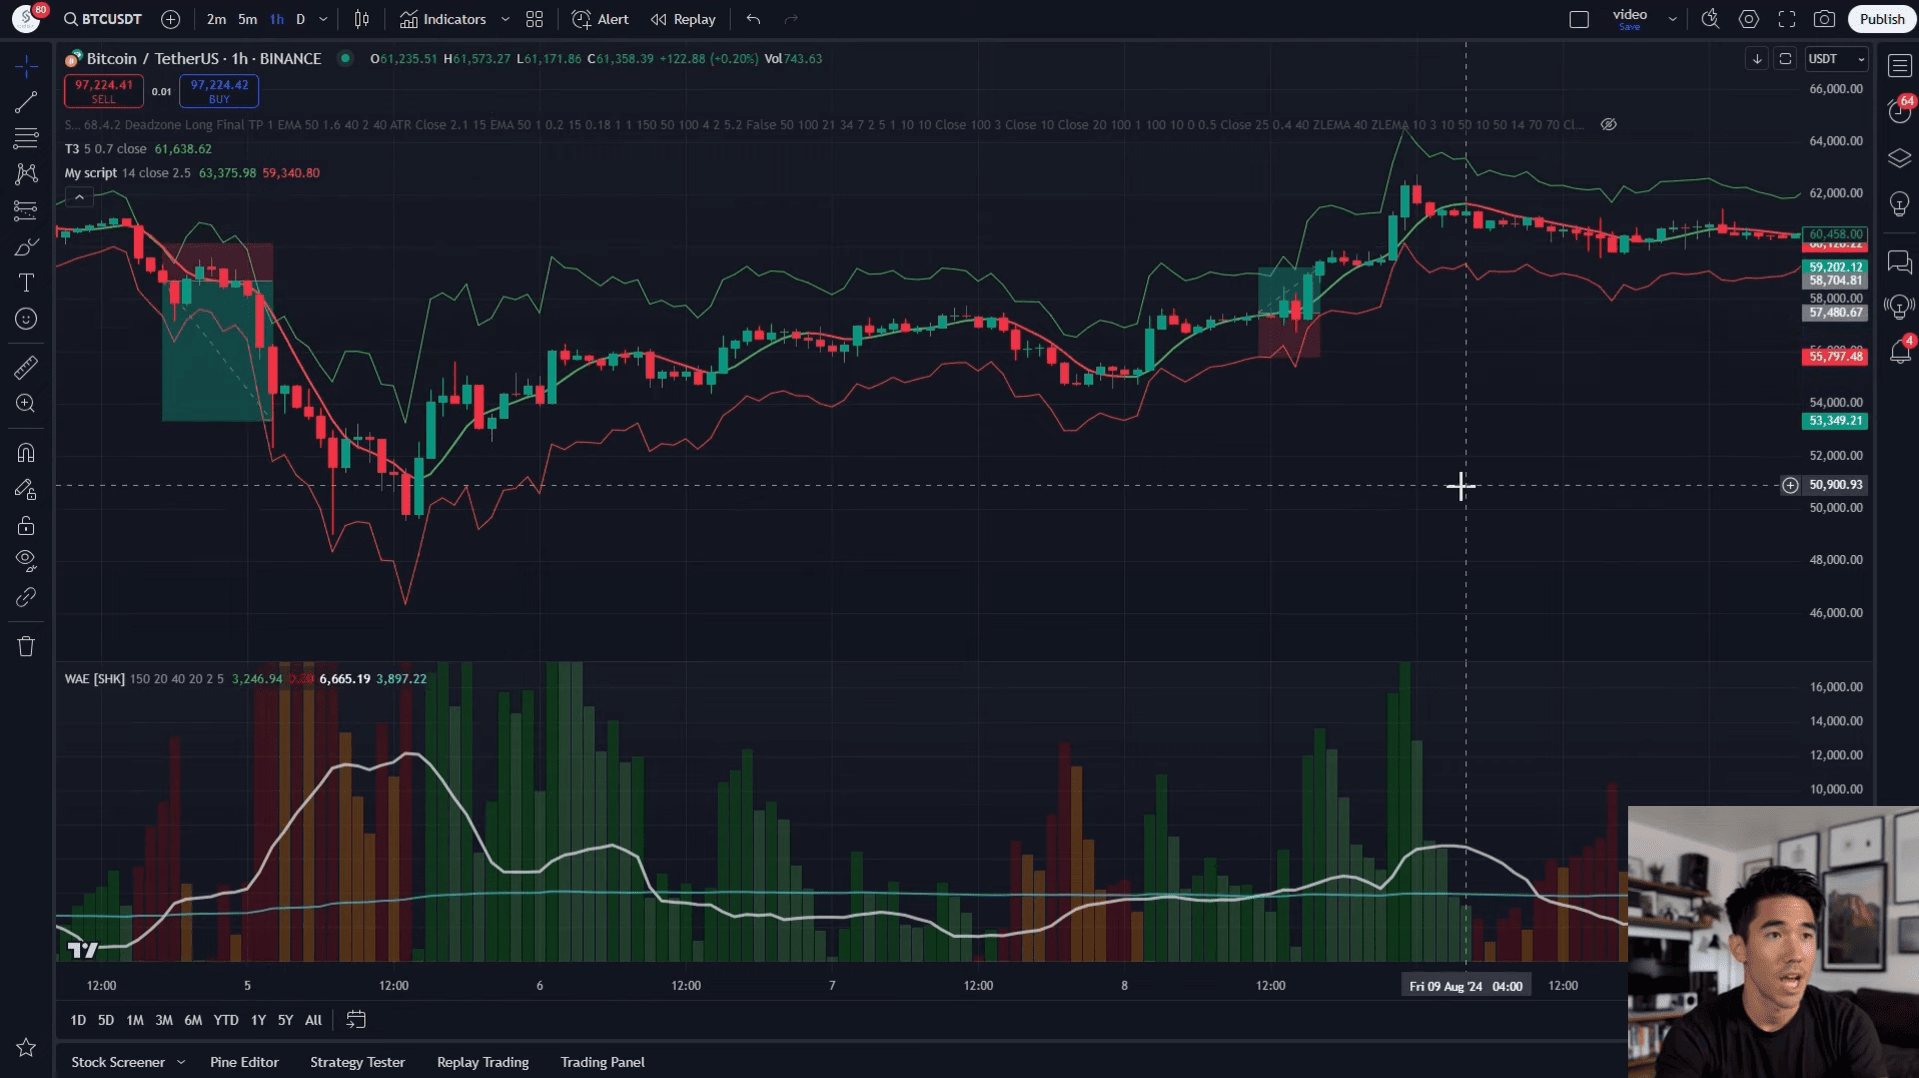
Task: Open indicator templates grid
Action: click(535, 19)
